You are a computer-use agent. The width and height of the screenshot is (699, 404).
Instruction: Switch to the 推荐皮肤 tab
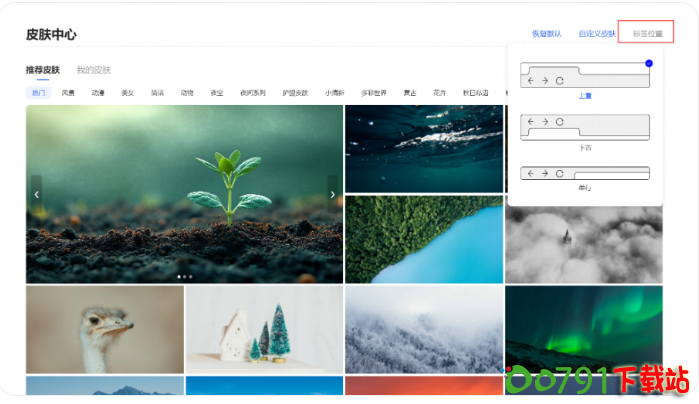point(43,71)
